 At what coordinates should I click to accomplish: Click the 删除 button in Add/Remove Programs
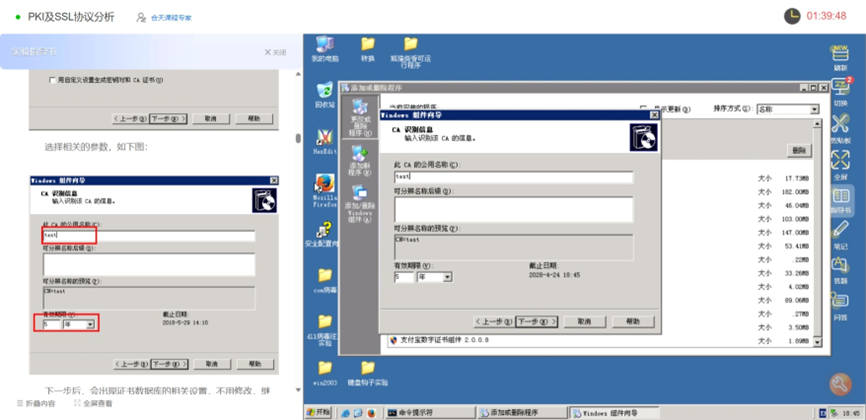(799, 150)
